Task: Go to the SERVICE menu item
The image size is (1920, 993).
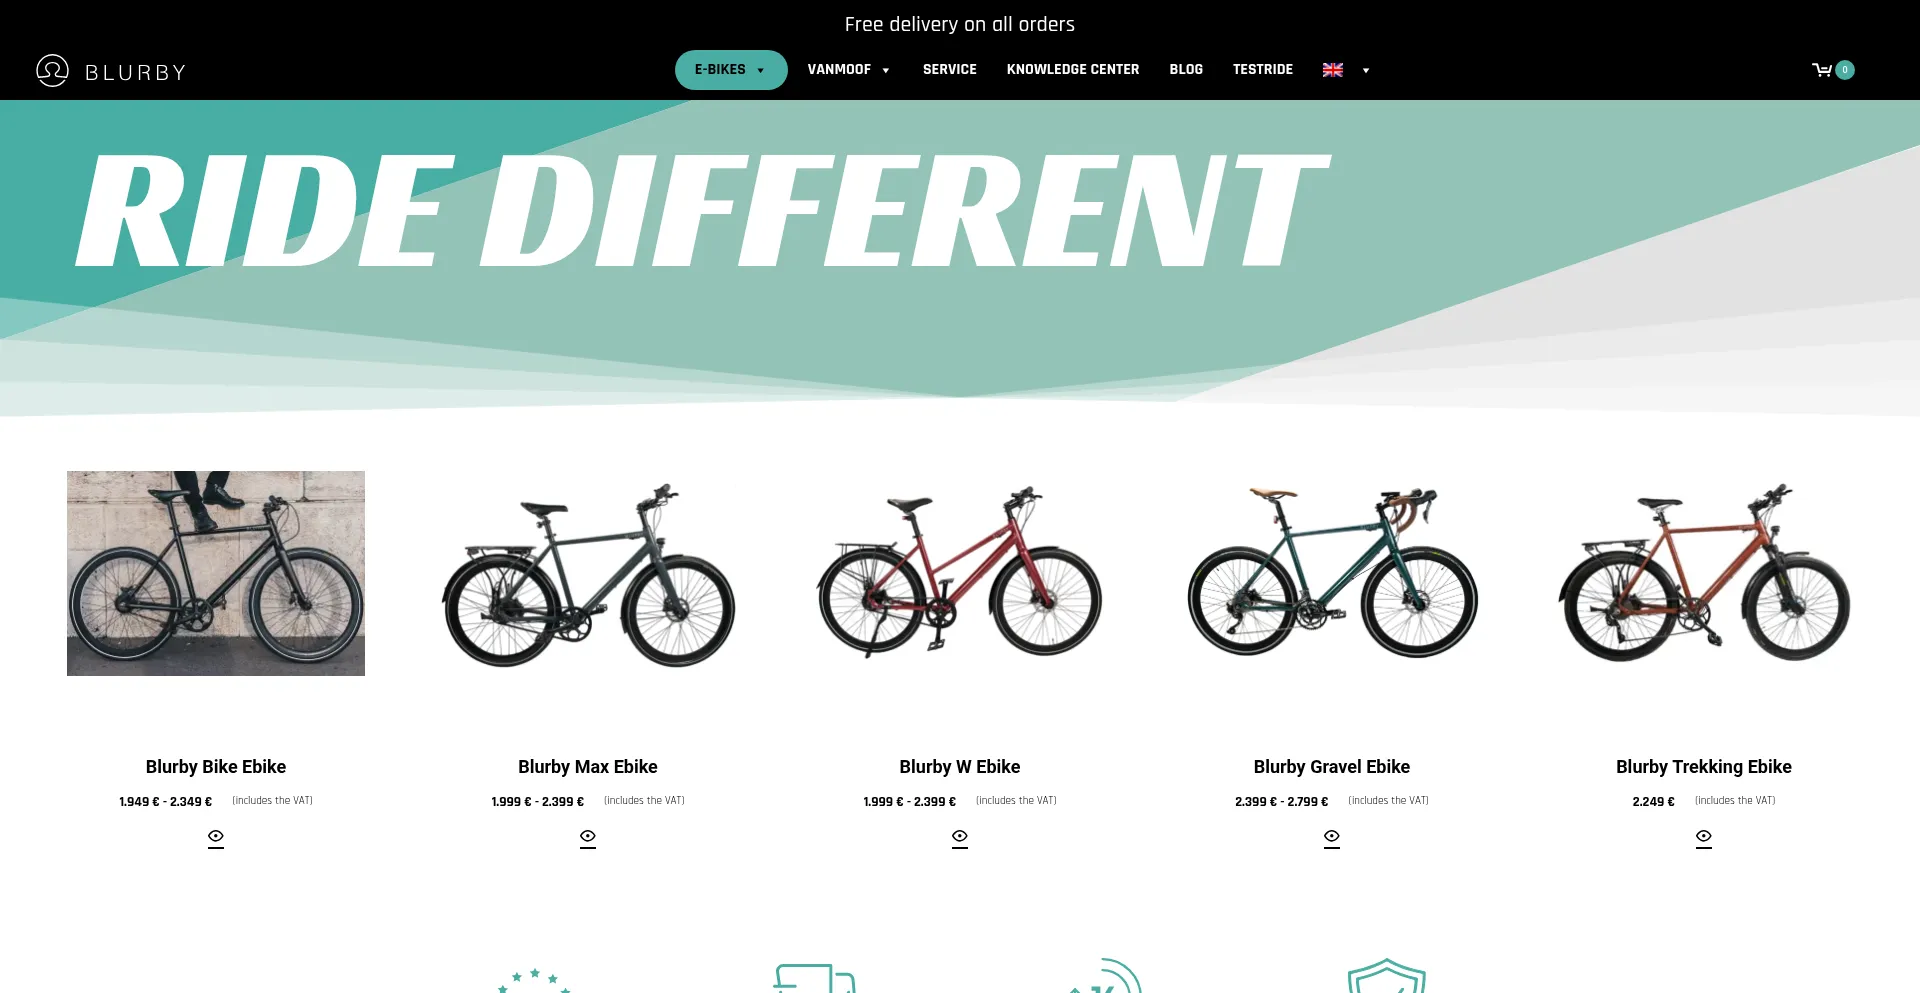Action: 950,70
